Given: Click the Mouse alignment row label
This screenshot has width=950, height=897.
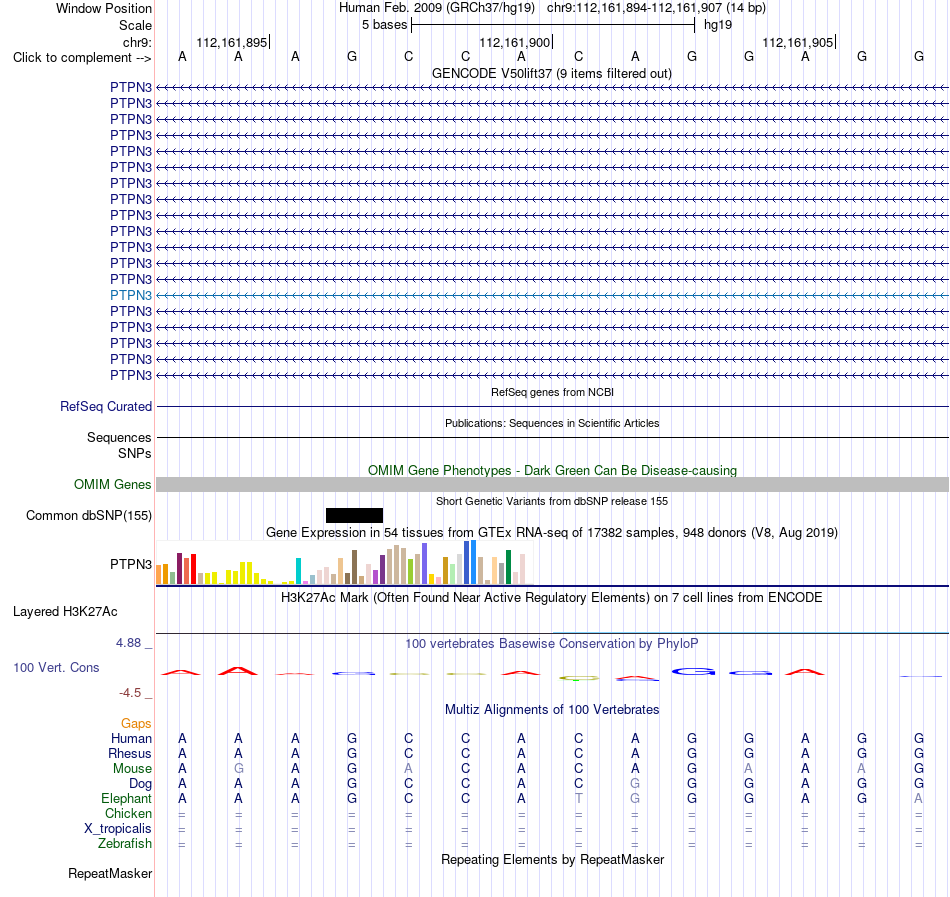Looking at the screenshot, I should click(132, 769).
